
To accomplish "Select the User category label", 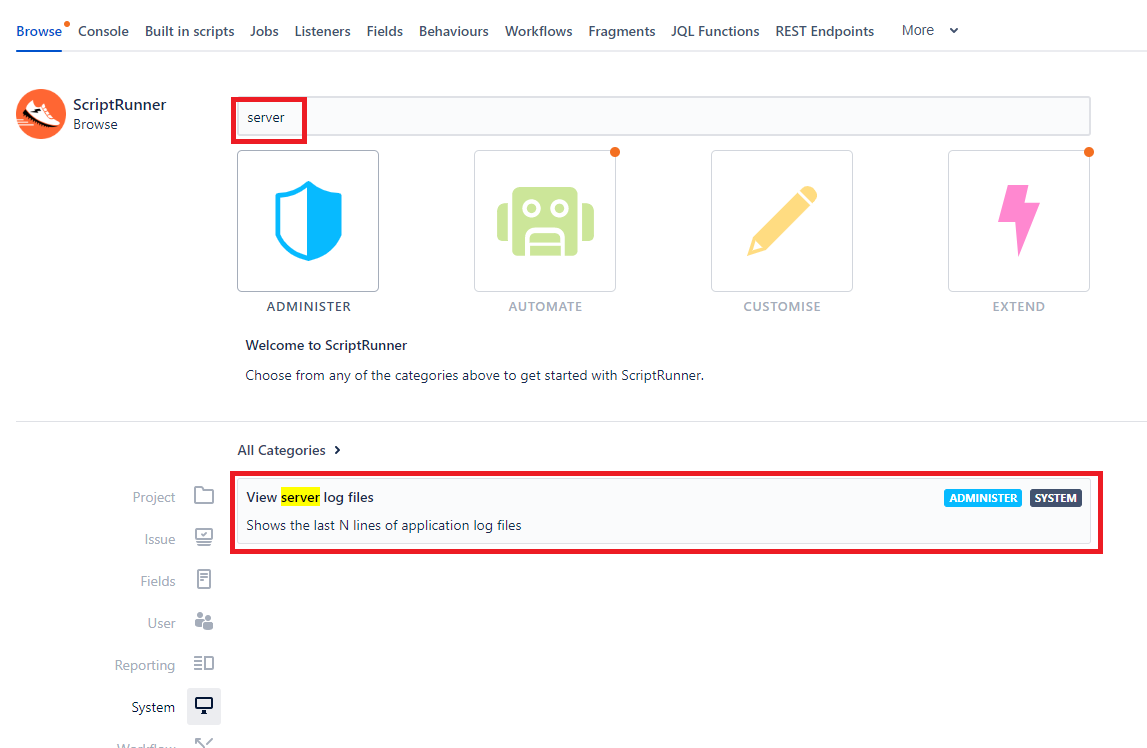I will tap(162, 623).
